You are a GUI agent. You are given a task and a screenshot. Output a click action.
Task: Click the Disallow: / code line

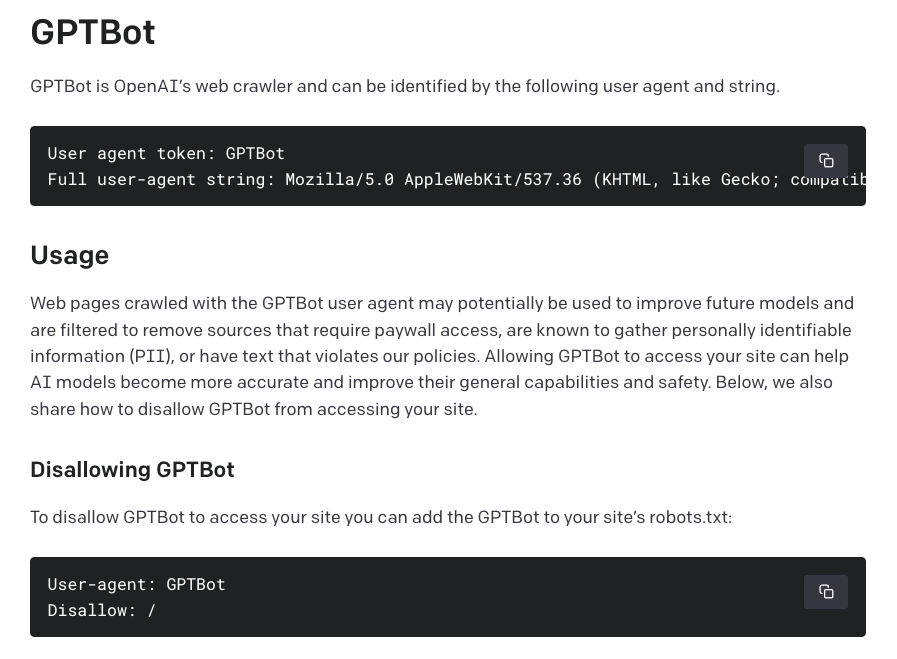pos(101,610)
